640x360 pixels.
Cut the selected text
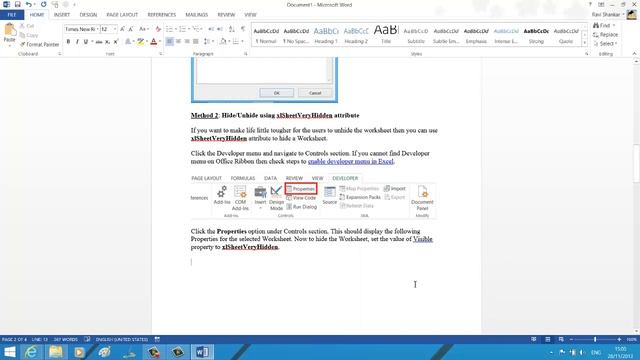click(x=27, y=26)
